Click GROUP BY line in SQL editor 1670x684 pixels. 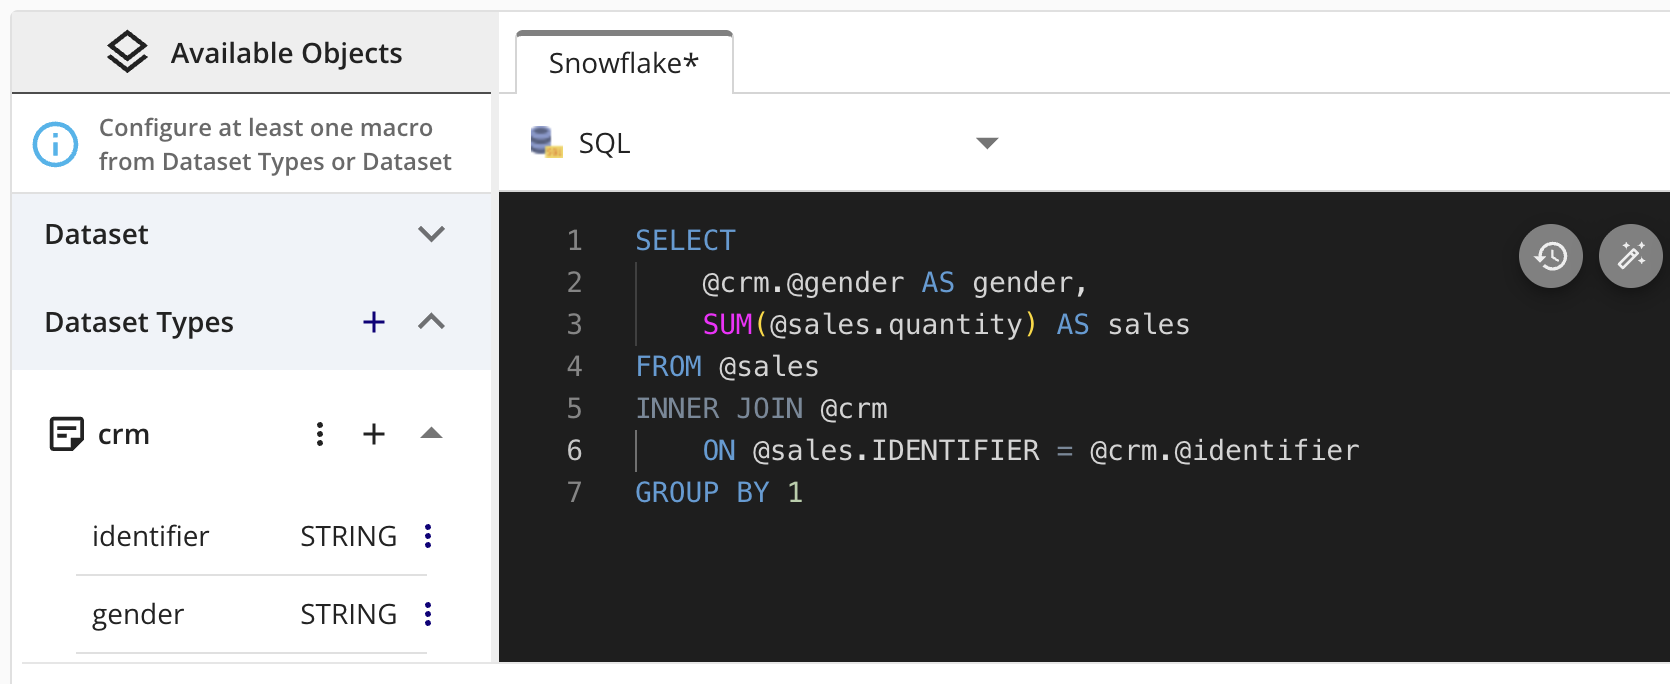coord(718,492)
